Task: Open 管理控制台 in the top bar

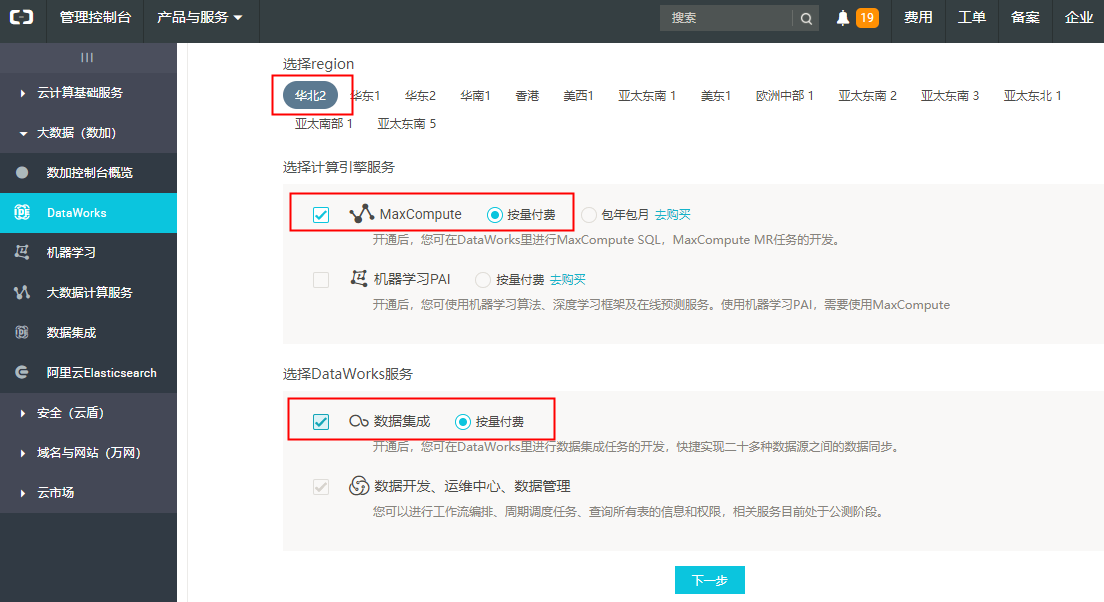Action: (x=96, y=18)
